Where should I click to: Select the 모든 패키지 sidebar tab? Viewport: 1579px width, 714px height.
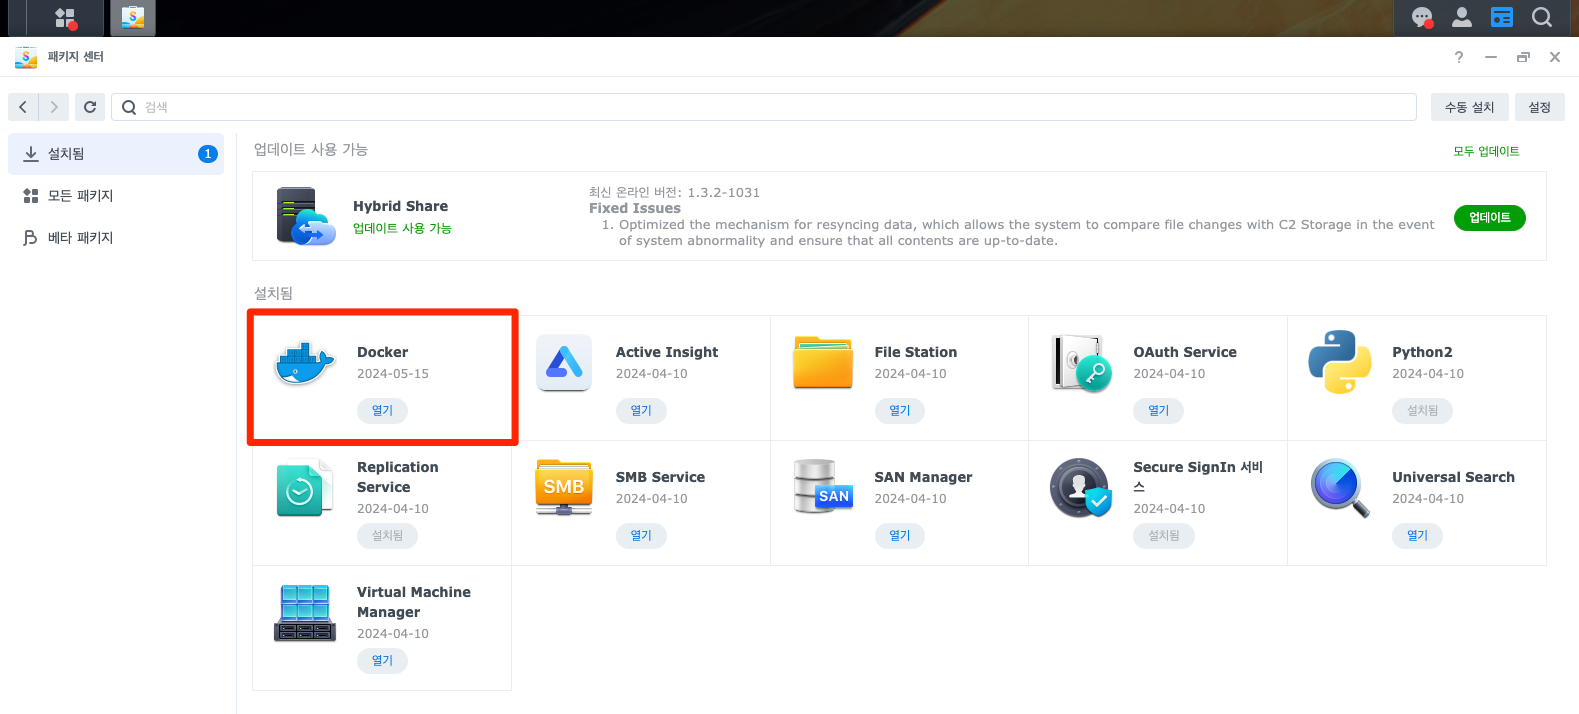(x=116, y=196)
